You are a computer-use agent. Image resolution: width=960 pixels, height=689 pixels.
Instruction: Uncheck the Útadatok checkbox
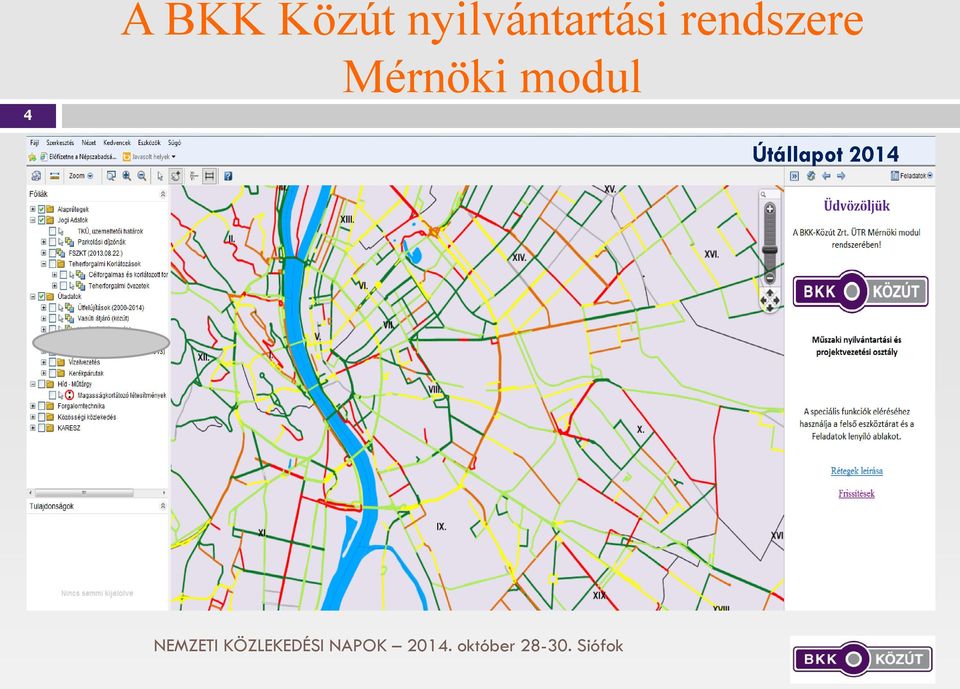42,296
